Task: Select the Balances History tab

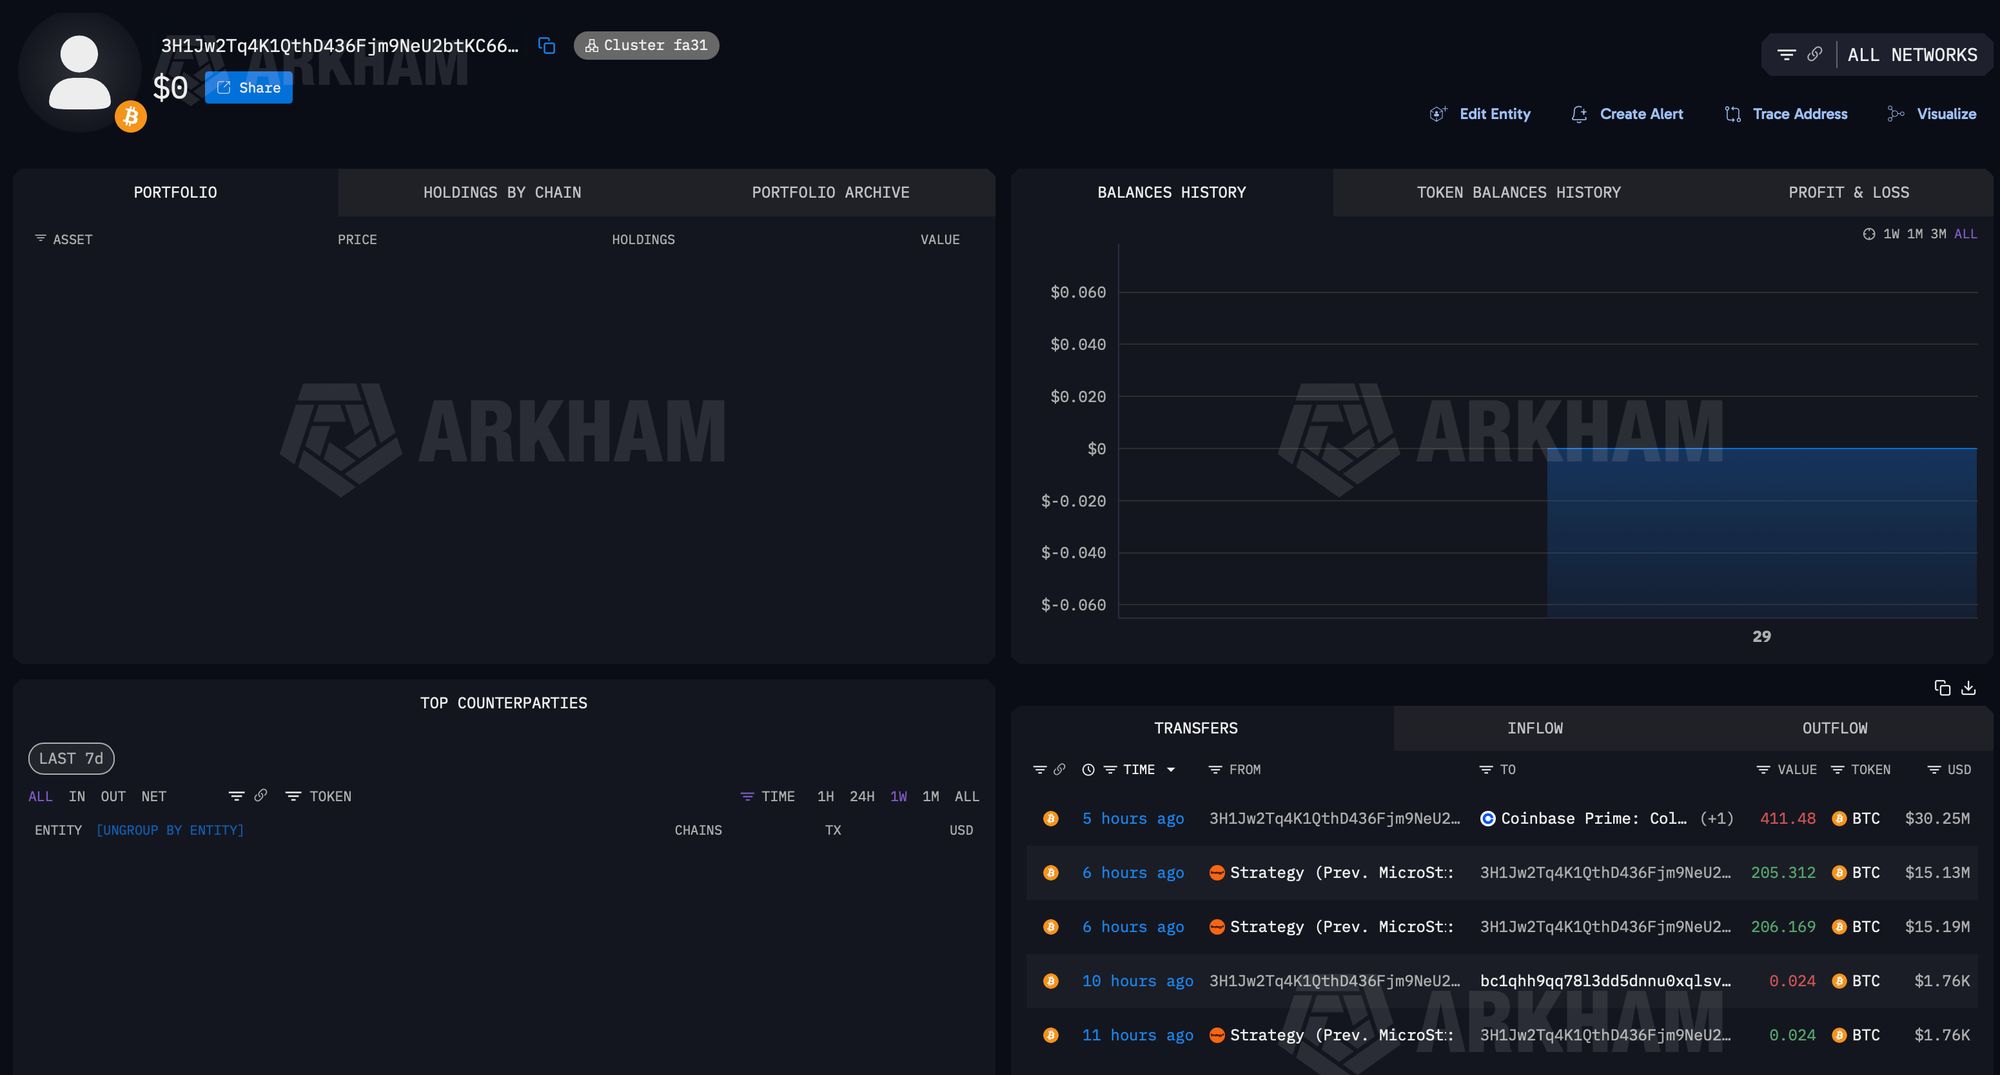Action: (1172, 192)
